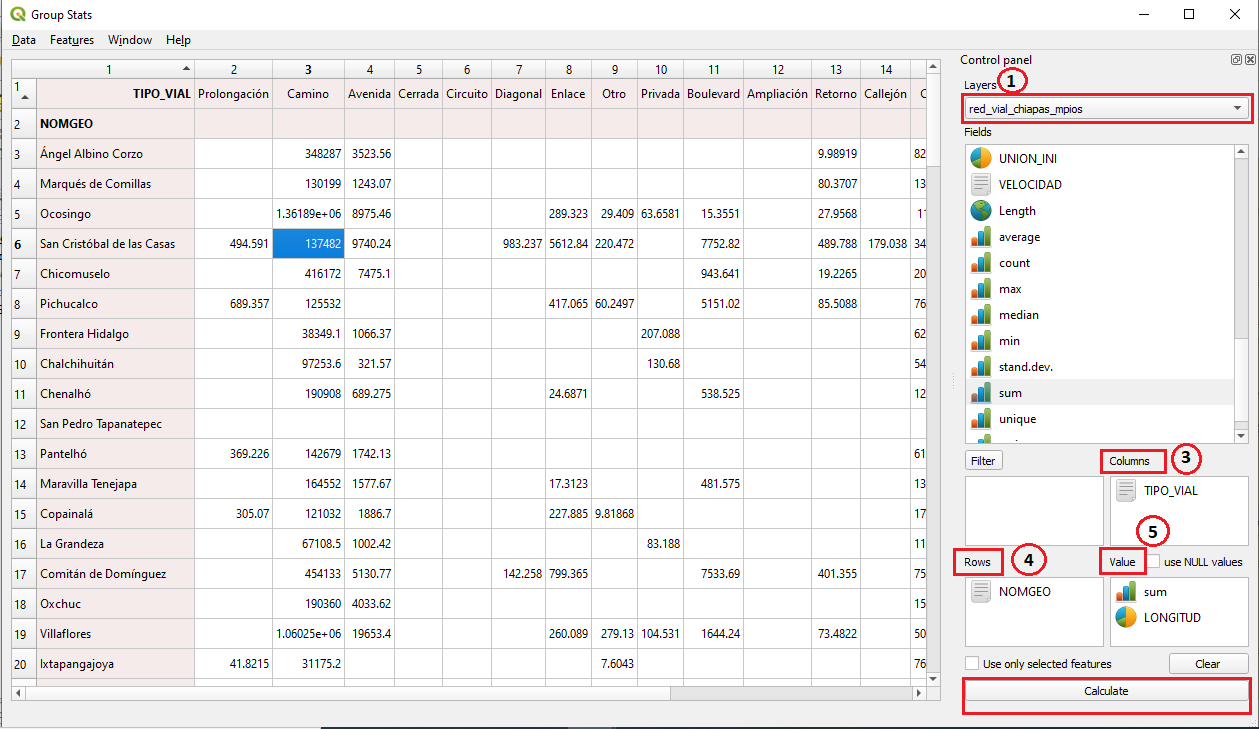This screenshot has height=729, width=1259.
Task: Select the VELOCIDAD text field icon
Action: pos(980,185)
